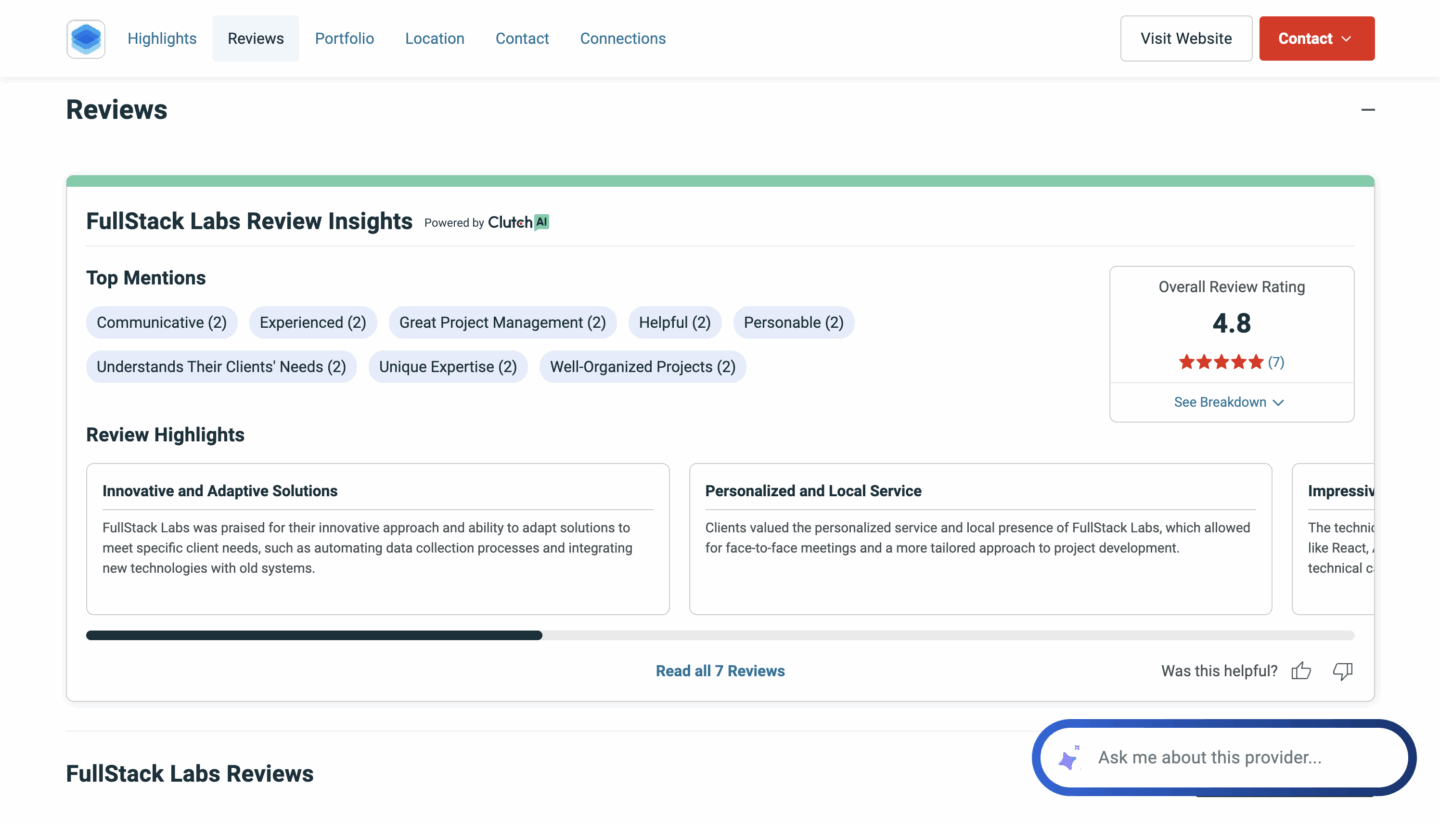Pick Well-Organized Projects (2) tag

pyautogui.click(x=643, y=366)
